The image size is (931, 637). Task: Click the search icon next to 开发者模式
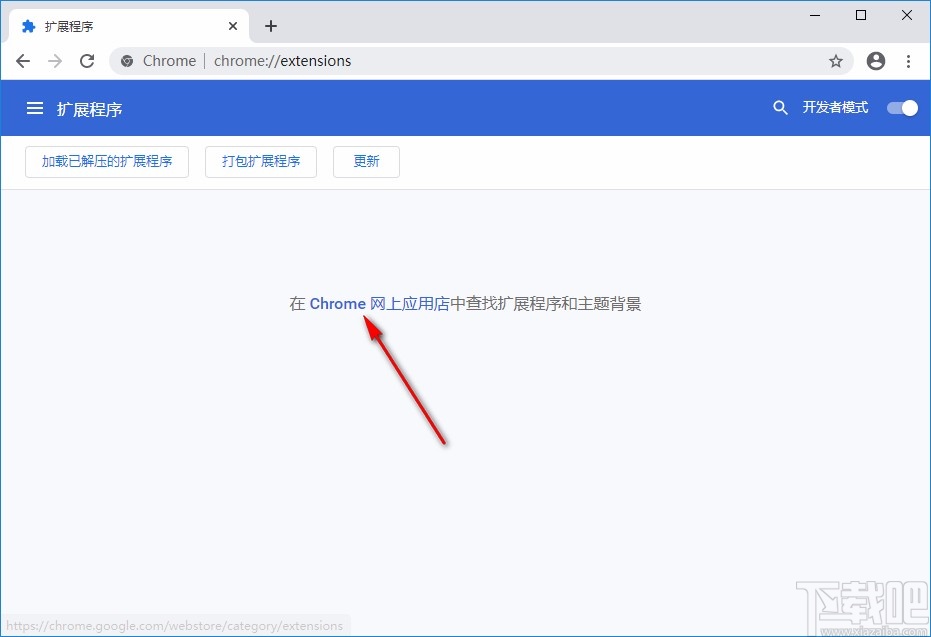tap(781, 108)
